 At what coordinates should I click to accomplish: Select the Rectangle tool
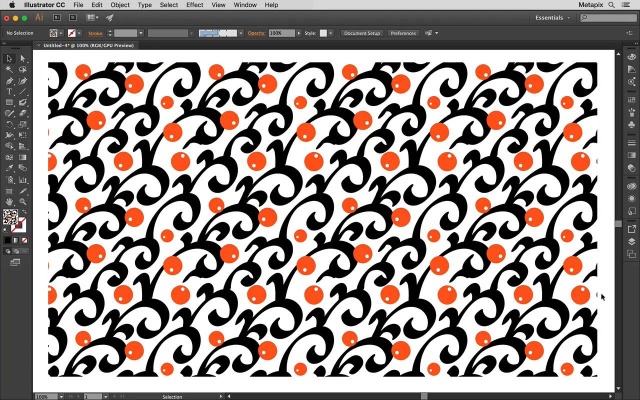pos(9,102)
